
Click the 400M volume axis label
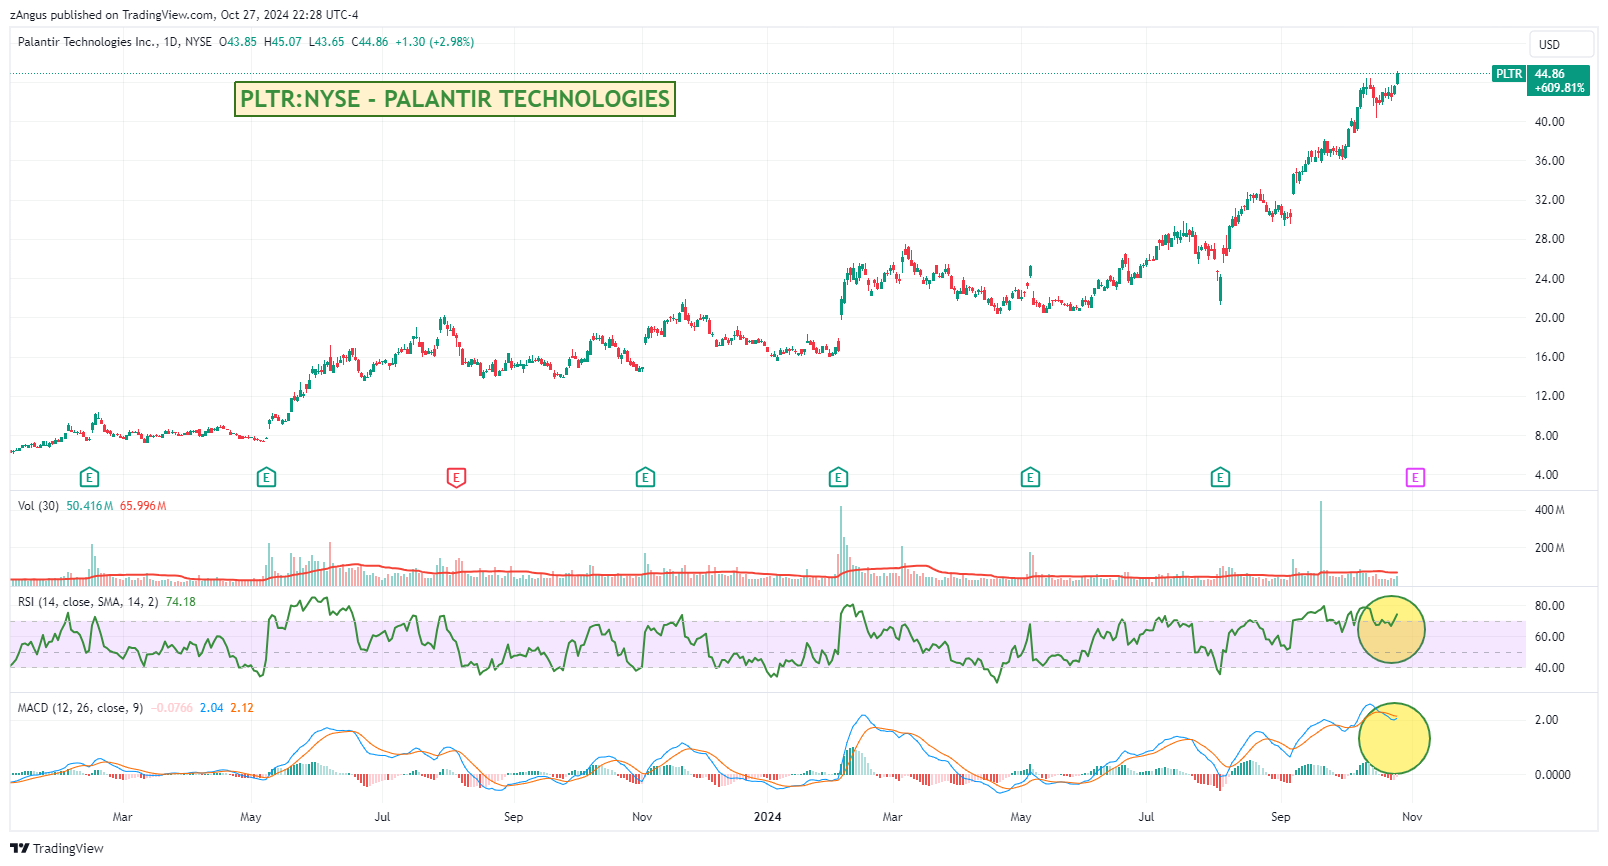pos(1550,510)
